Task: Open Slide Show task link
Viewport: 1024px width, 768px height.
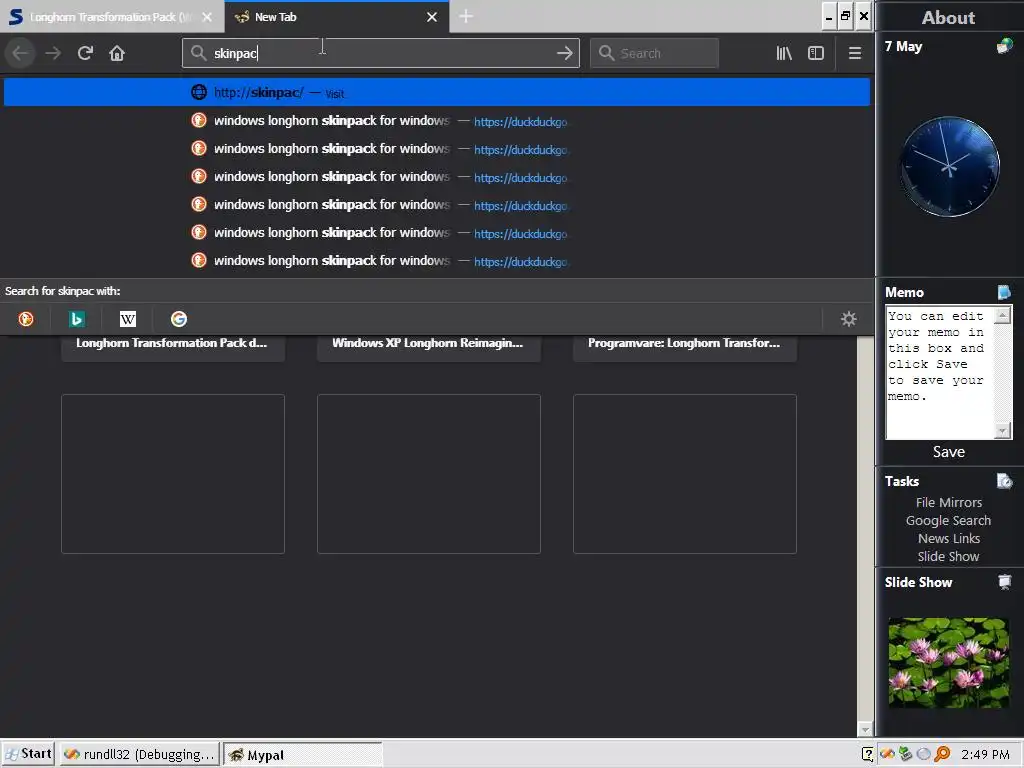Action: pyautogui.click(x=948, y=556)
